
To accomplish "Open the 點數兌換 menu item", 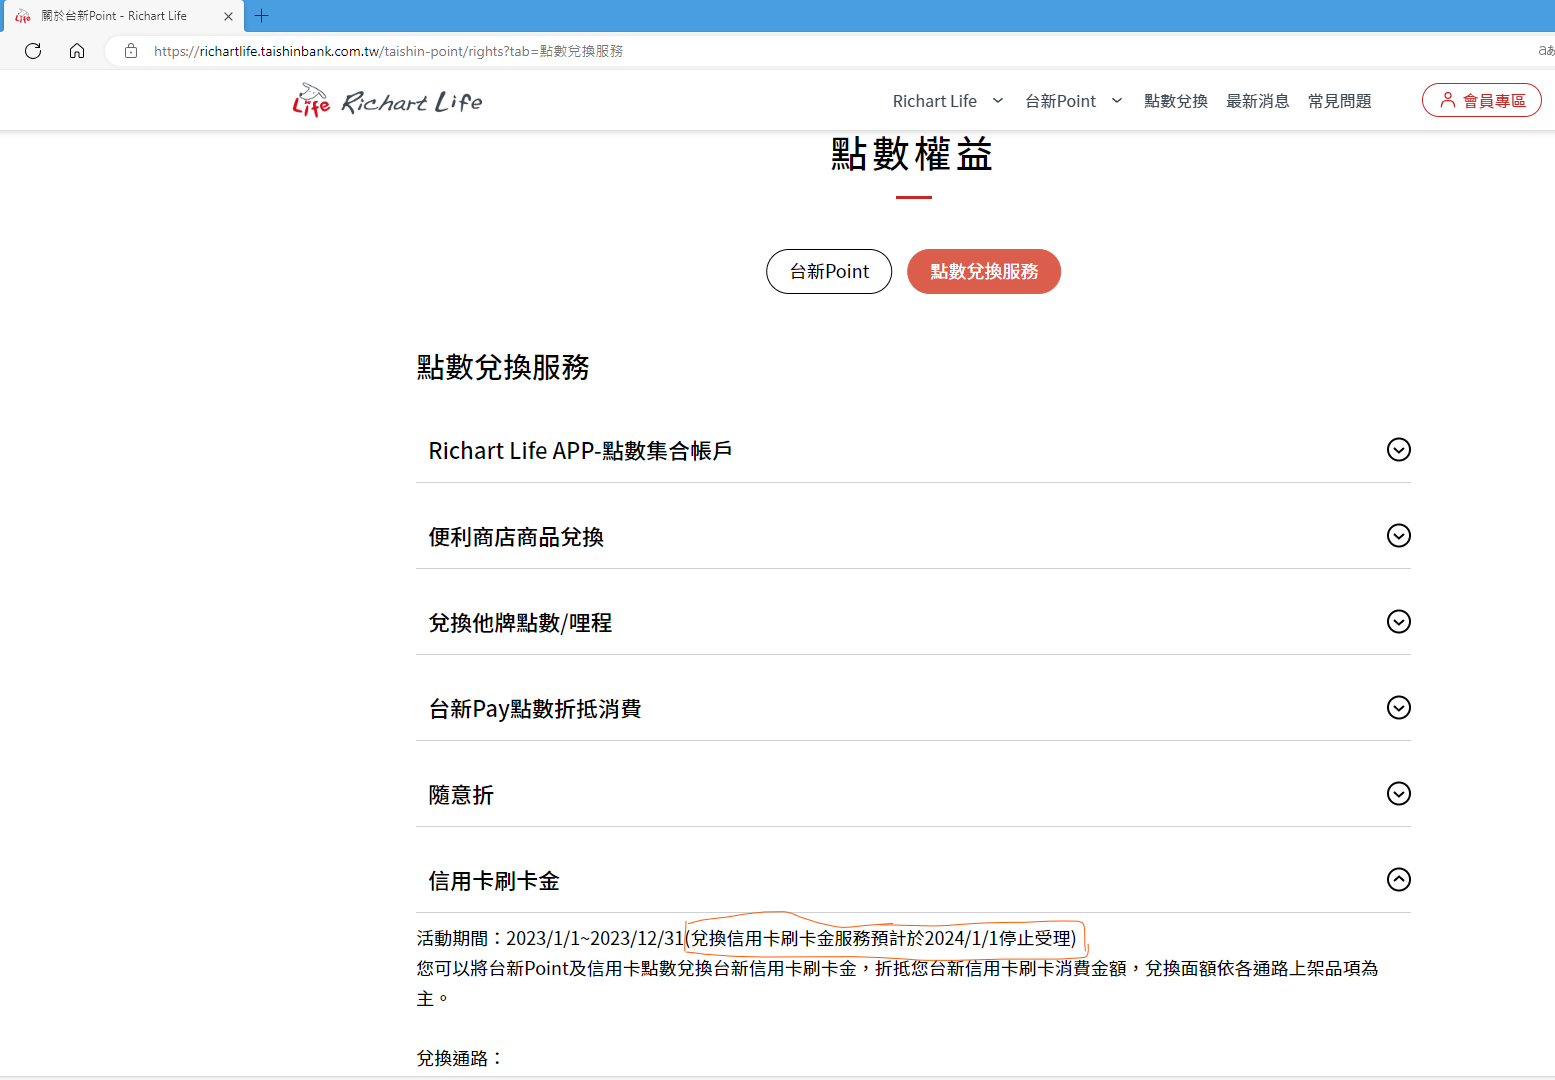I will point(1175,101).
